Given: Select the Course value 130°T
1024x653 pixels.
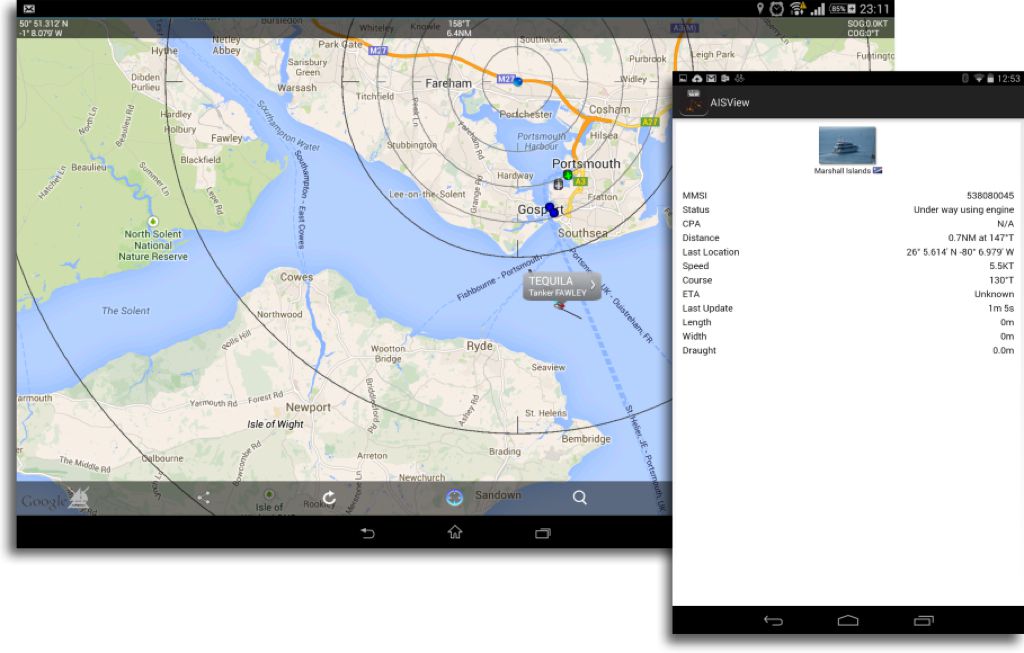Looking at the screenshot, I should (1002, 280).
